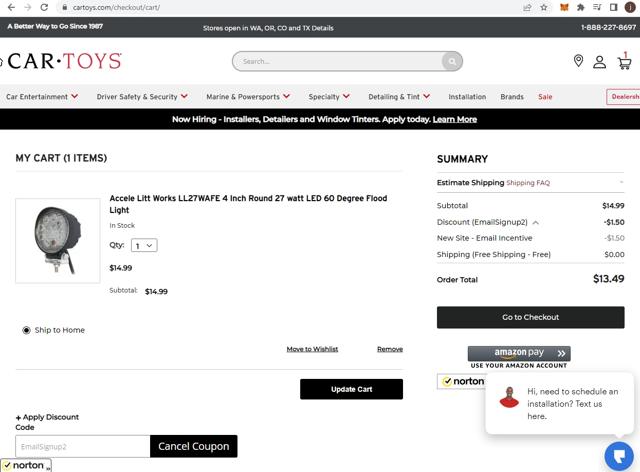Bookmark this page with the star icon

click(x=544, y=7)
